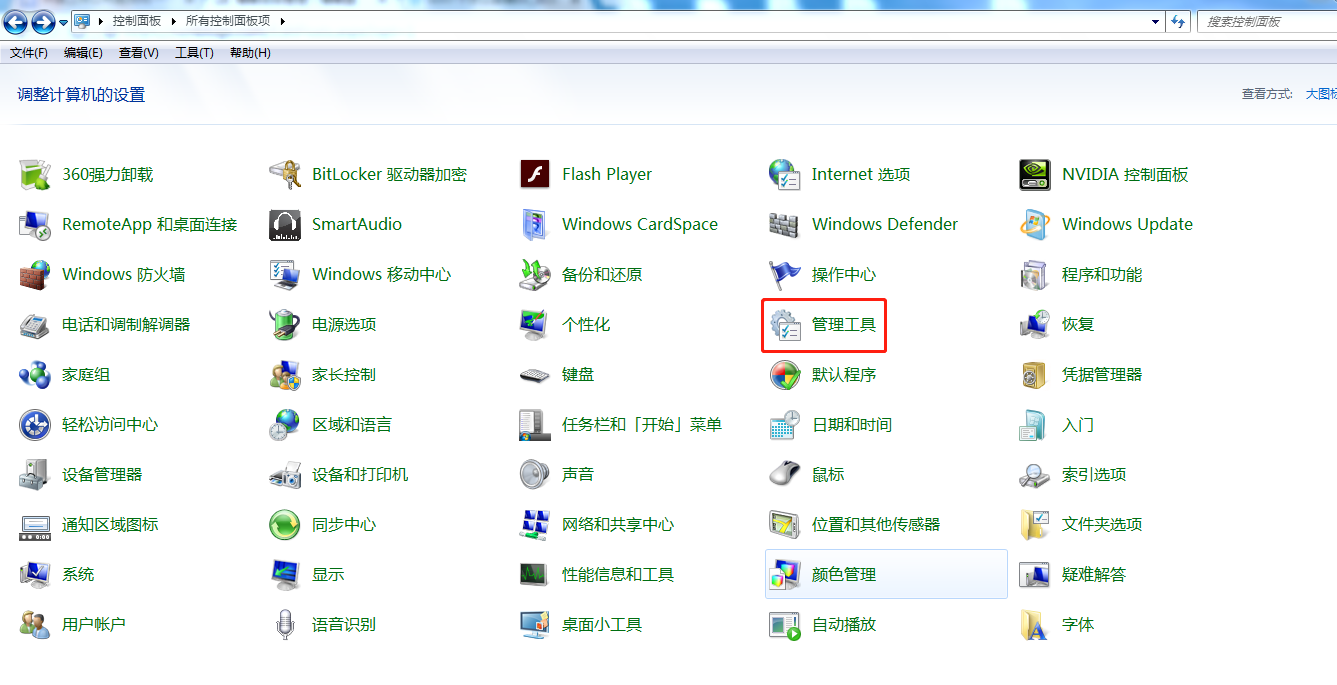This screenshot has width=1337, height=685.
Task: Open the 管理工具 icon
Action: coord(785,324)
